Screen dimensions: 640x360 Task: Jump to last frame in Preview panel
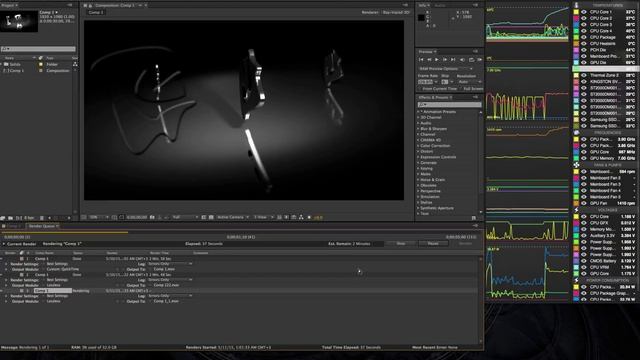pos(453,60)
